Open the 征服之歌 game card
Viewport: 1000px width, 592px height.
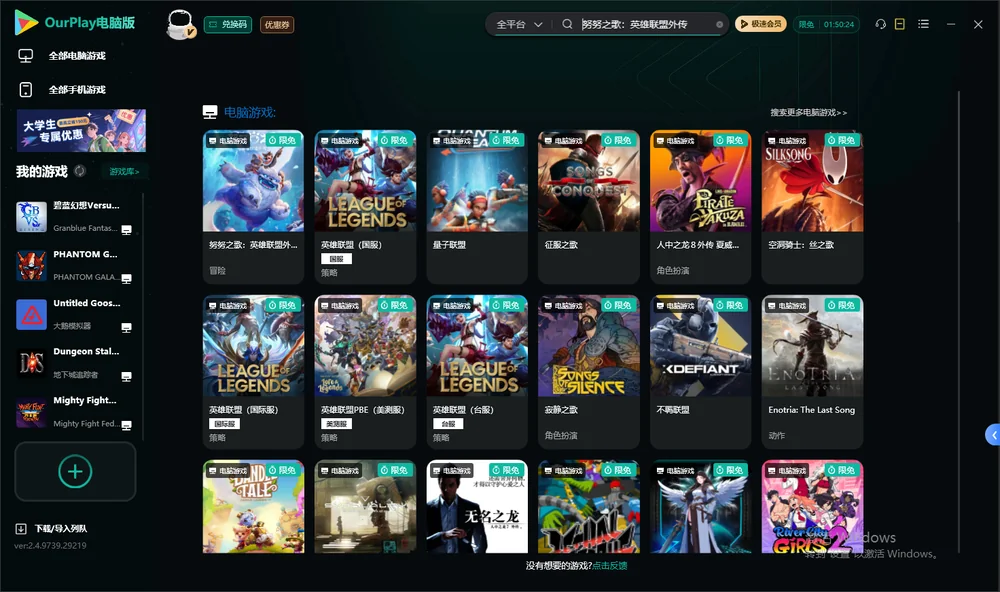click(x=589, y=207)
